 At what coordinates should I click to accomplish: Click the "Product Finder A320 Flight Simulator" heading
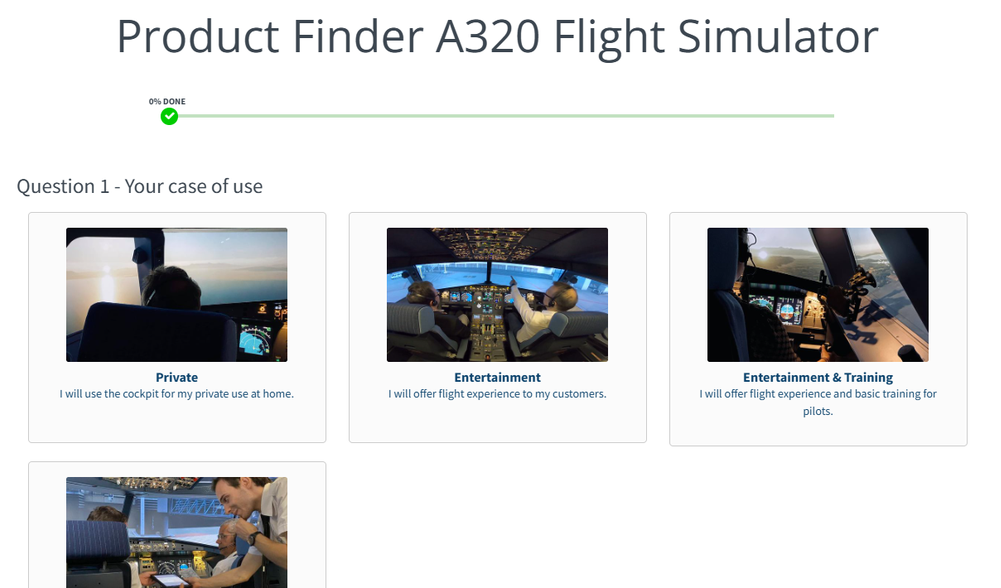[497, 37]
